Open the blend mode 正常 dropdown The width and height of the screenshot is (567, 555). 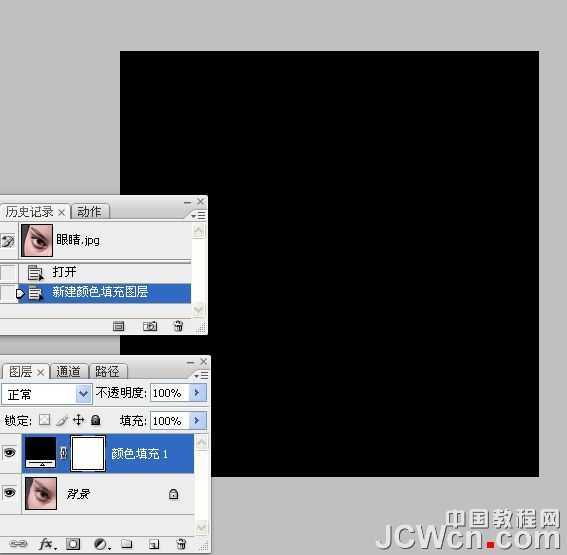pyautogui.click(x=47, y=394)
